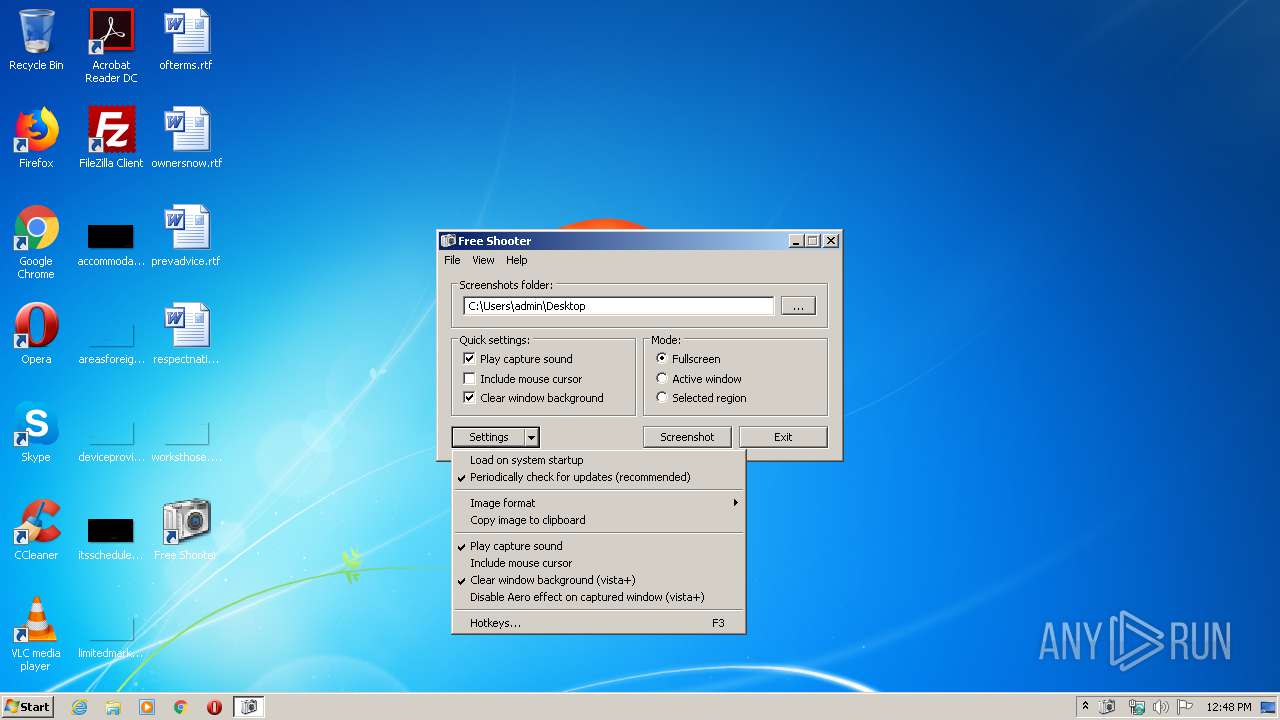Launch Skype from the desktop
The height and width of the screenshot is (720, 1280).
[x=36, y=432]
